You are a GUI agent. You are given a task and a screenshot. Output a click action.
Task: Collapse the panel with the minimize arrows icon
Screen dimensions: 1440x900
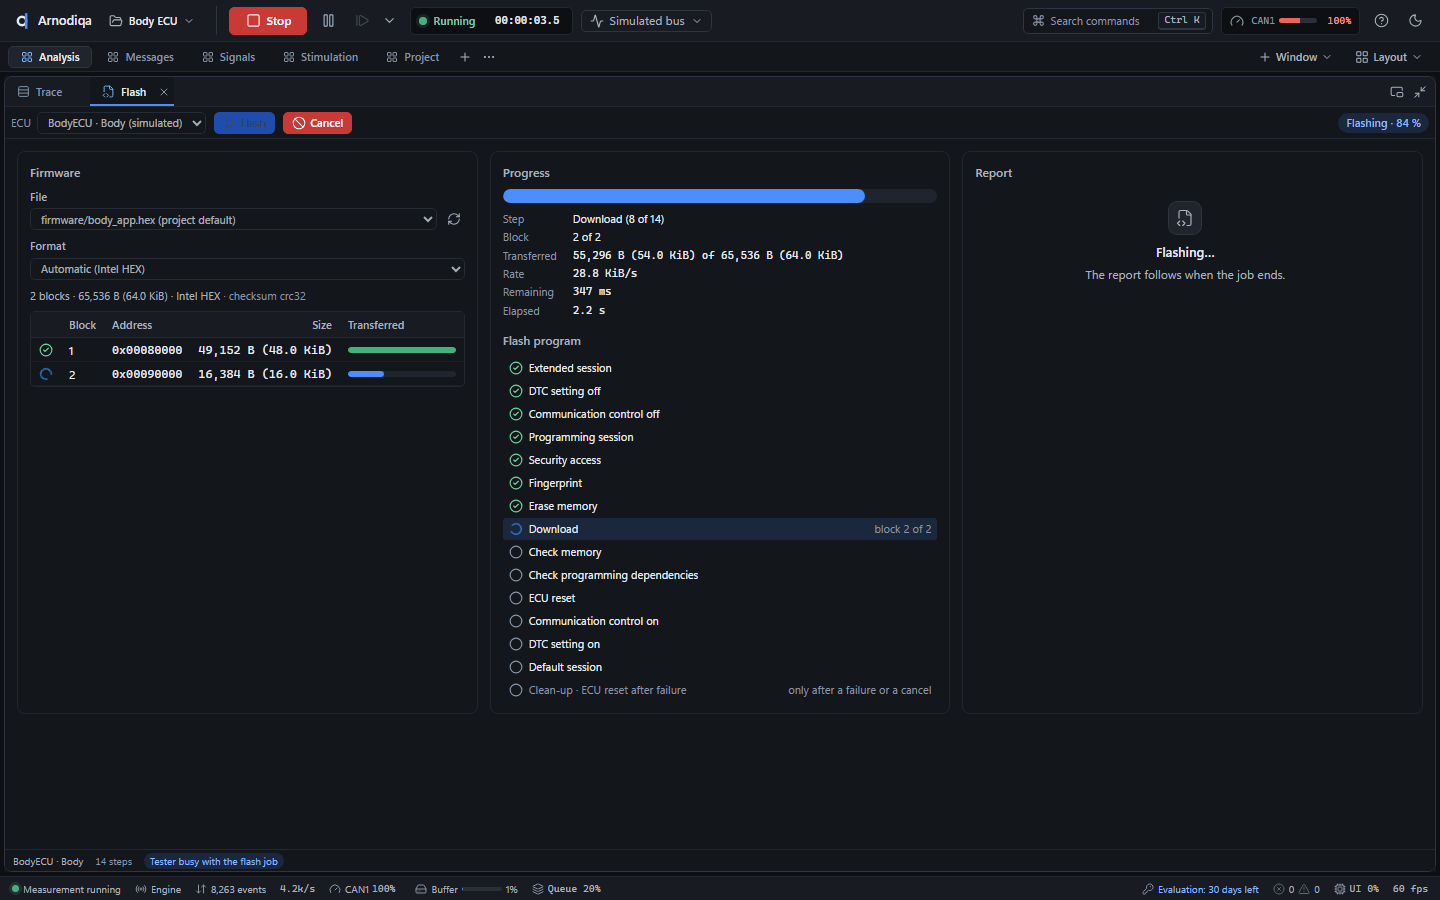coord(1420,92)
